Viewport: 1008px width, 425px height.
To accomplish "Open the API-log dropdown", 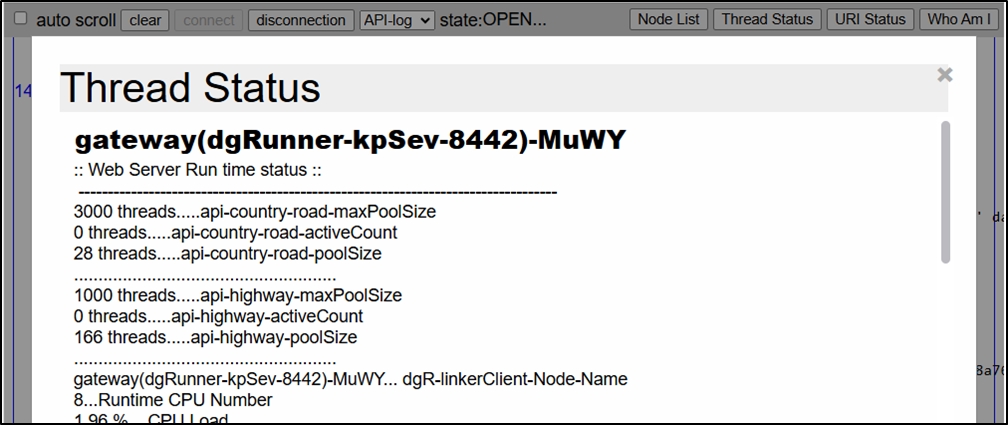I will pyautogui.click(x=397, y=20).
